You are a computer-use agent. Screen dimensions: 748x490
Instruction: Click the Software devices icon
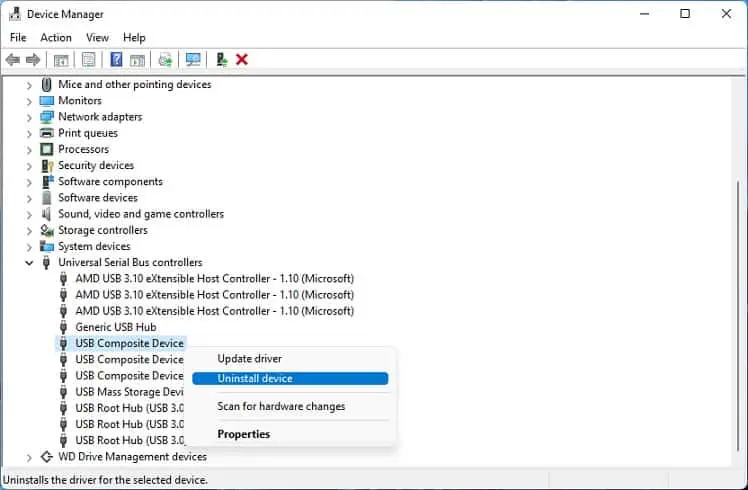[46, 198]
